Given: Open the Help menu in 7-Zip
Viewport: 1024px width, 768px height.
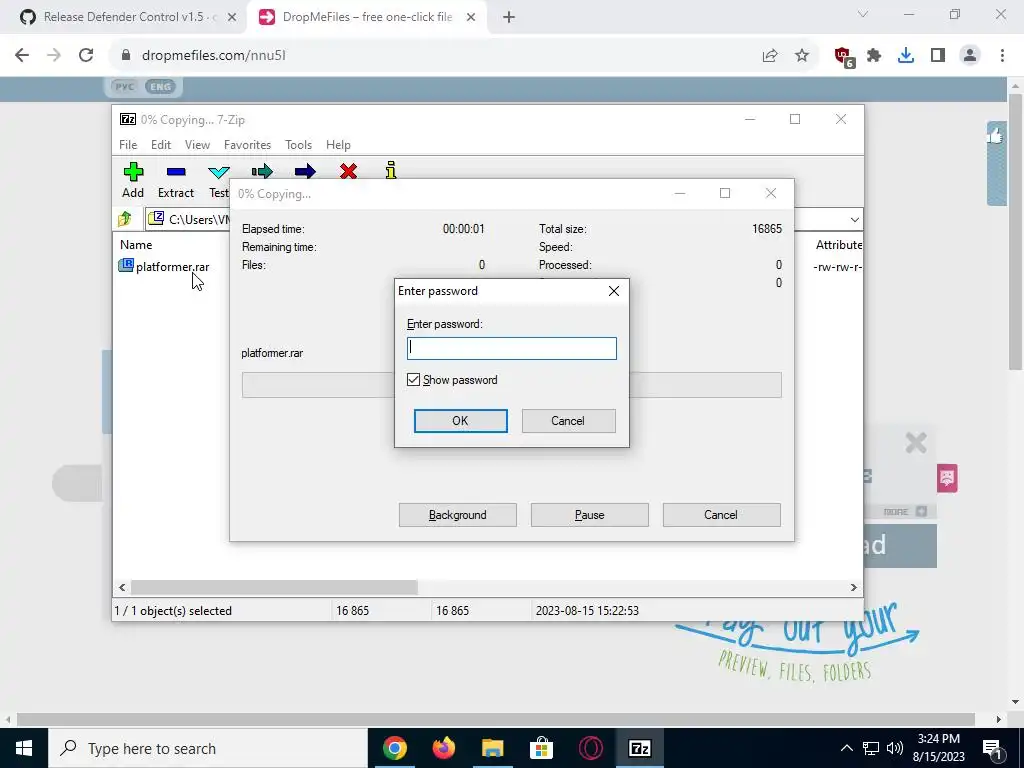Looking at the screenshot, I should (x=338, y=144).
